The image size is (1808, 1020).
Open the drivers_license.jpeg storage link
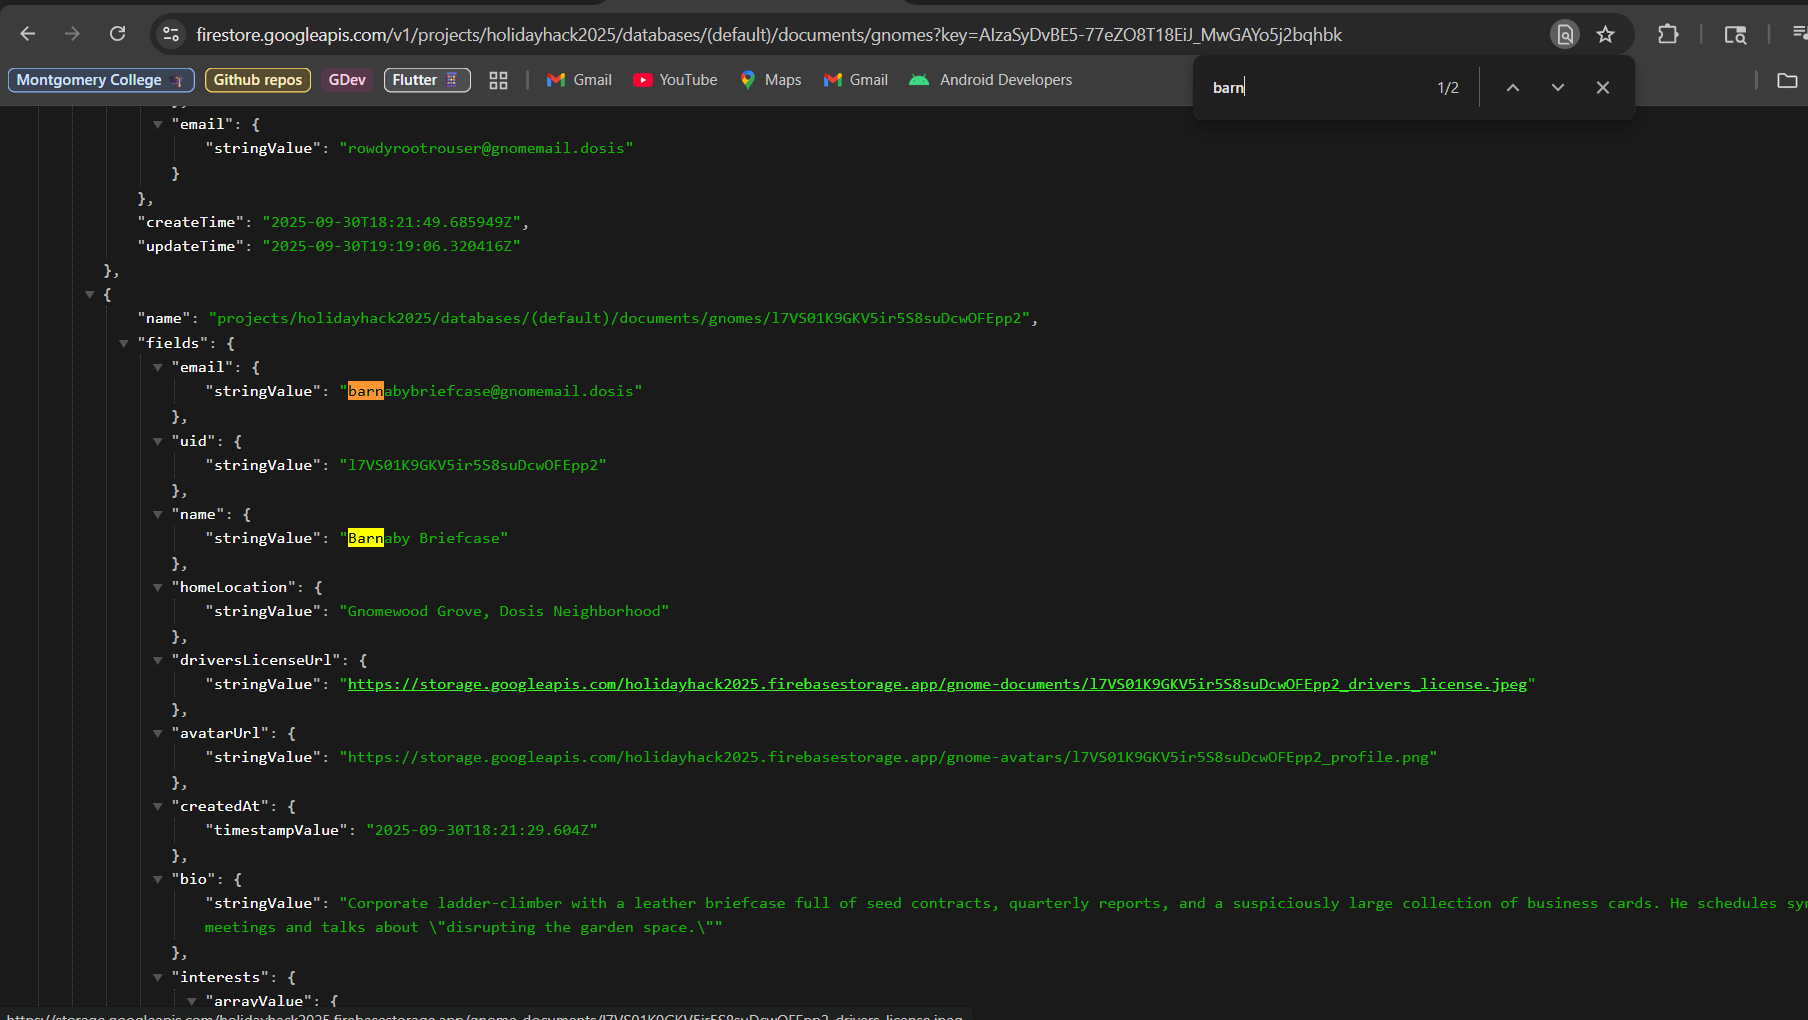coord(937,684)
